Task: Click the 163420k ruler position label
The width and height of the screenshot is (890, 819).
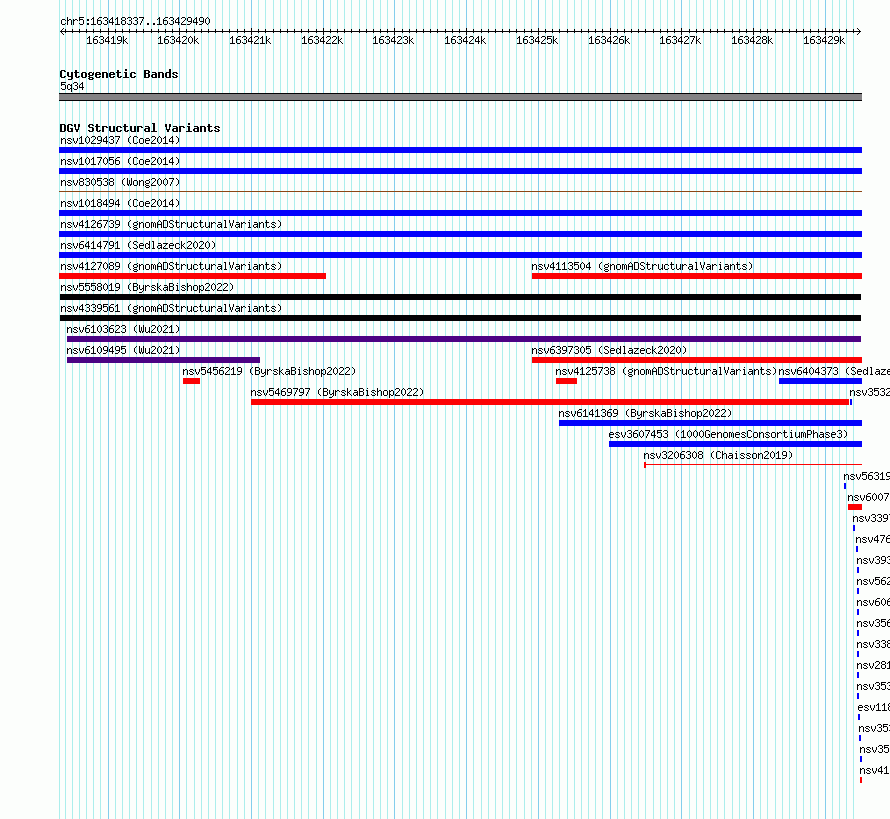Action: click(178, 41)
